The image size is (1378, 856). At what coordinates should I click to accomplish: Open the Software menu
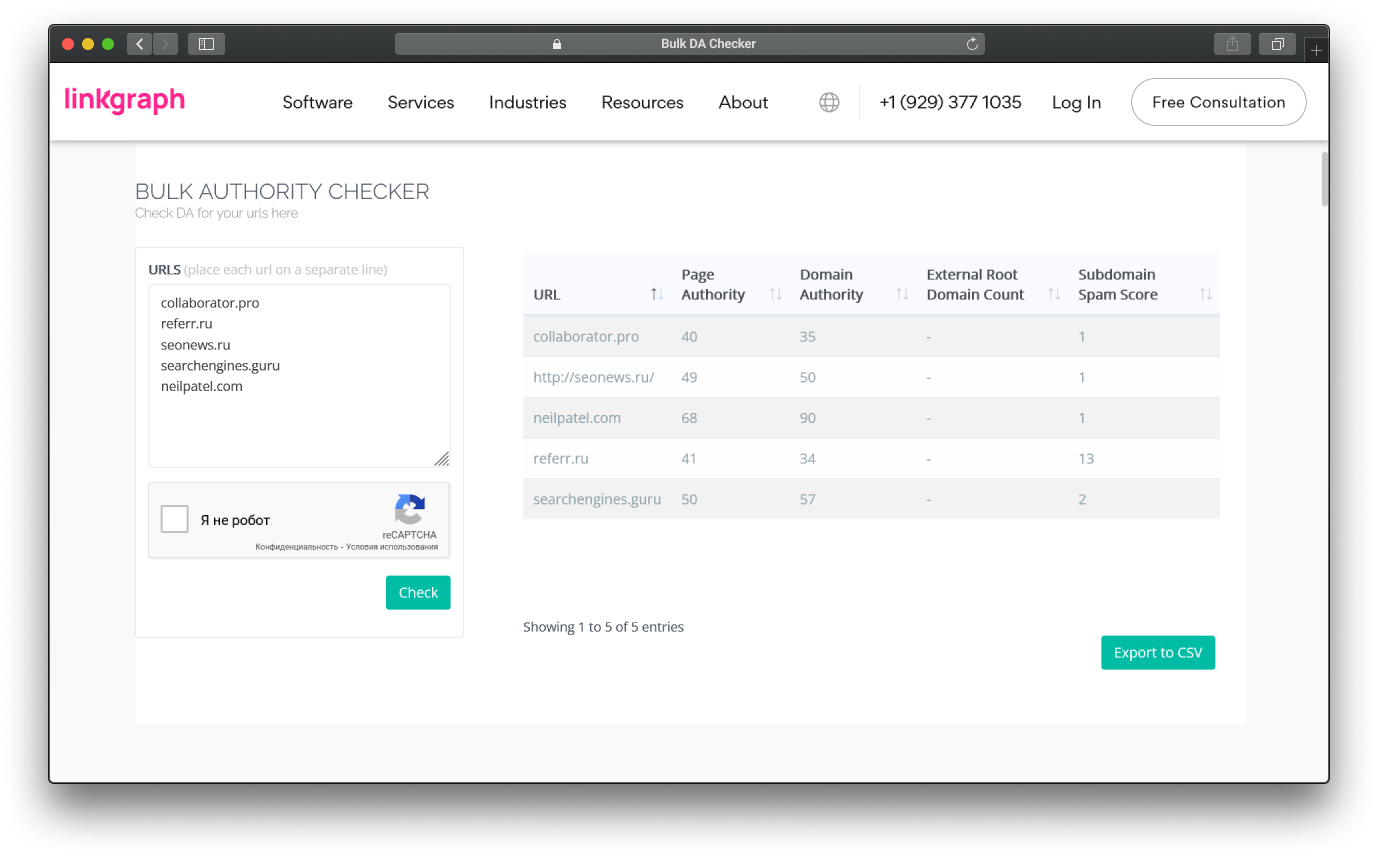click(x=317, y=102)
